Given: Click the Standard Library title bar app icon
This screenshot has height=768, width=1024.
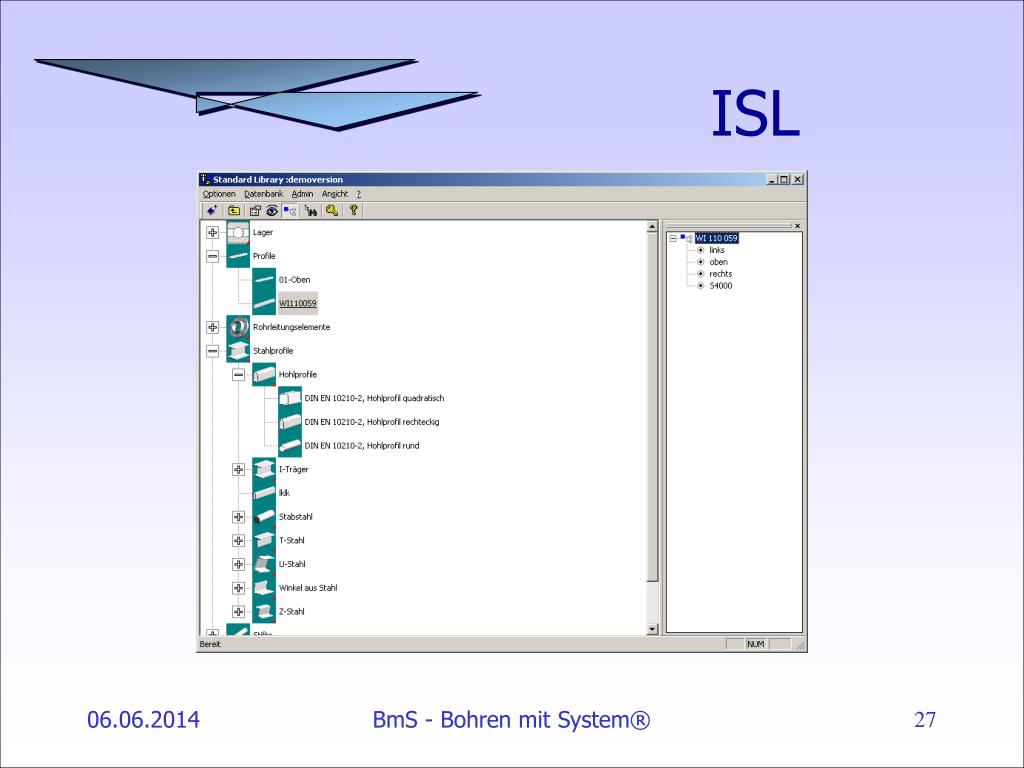Looking at the screenshot, I should pyautogui.click(x=205, y=179).
